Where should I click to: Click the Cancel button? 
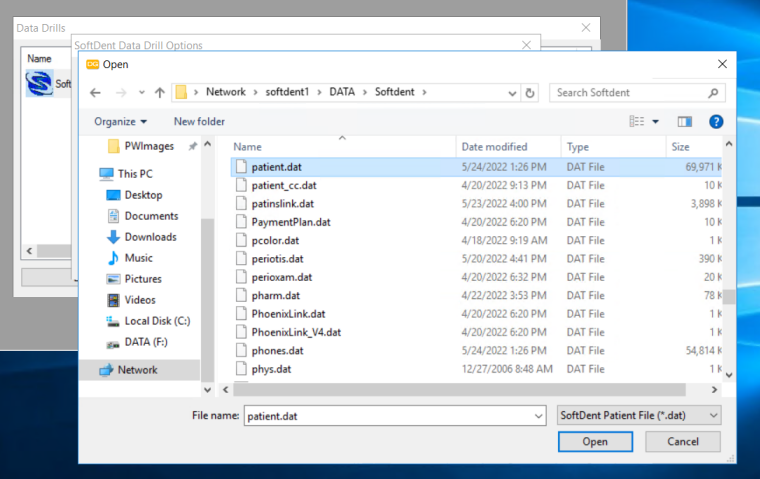[682, 442]
